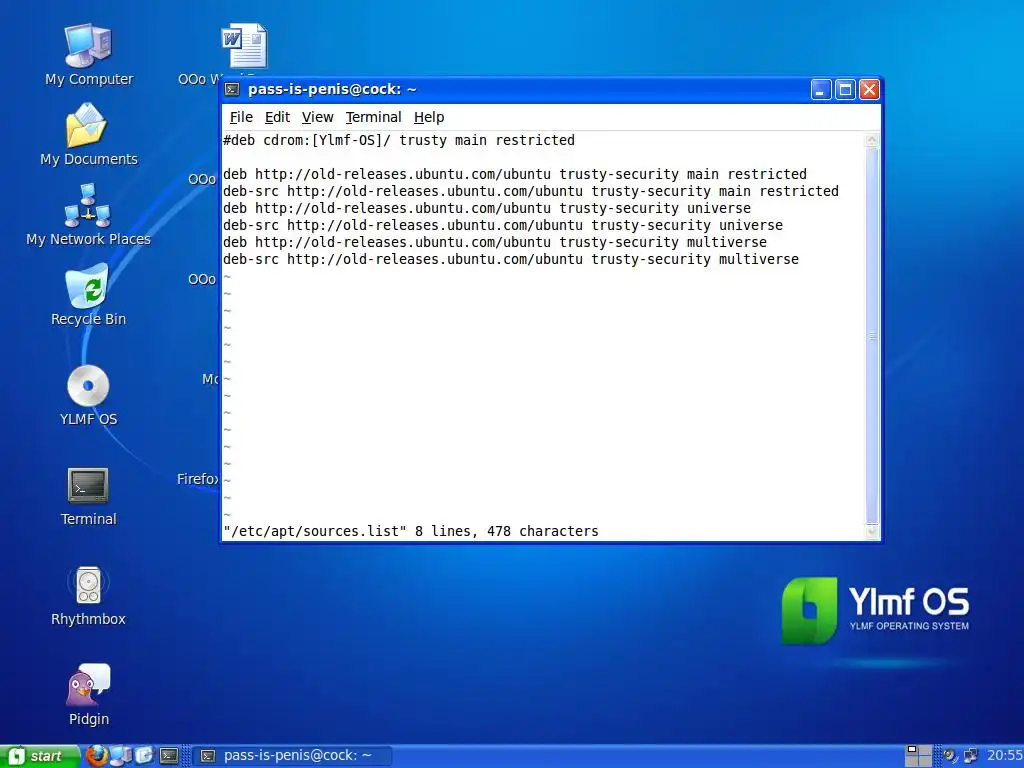Click the 'deb-src' trusty-security main restricted line
1024x768 pixels.
click(x=531, y=191)
